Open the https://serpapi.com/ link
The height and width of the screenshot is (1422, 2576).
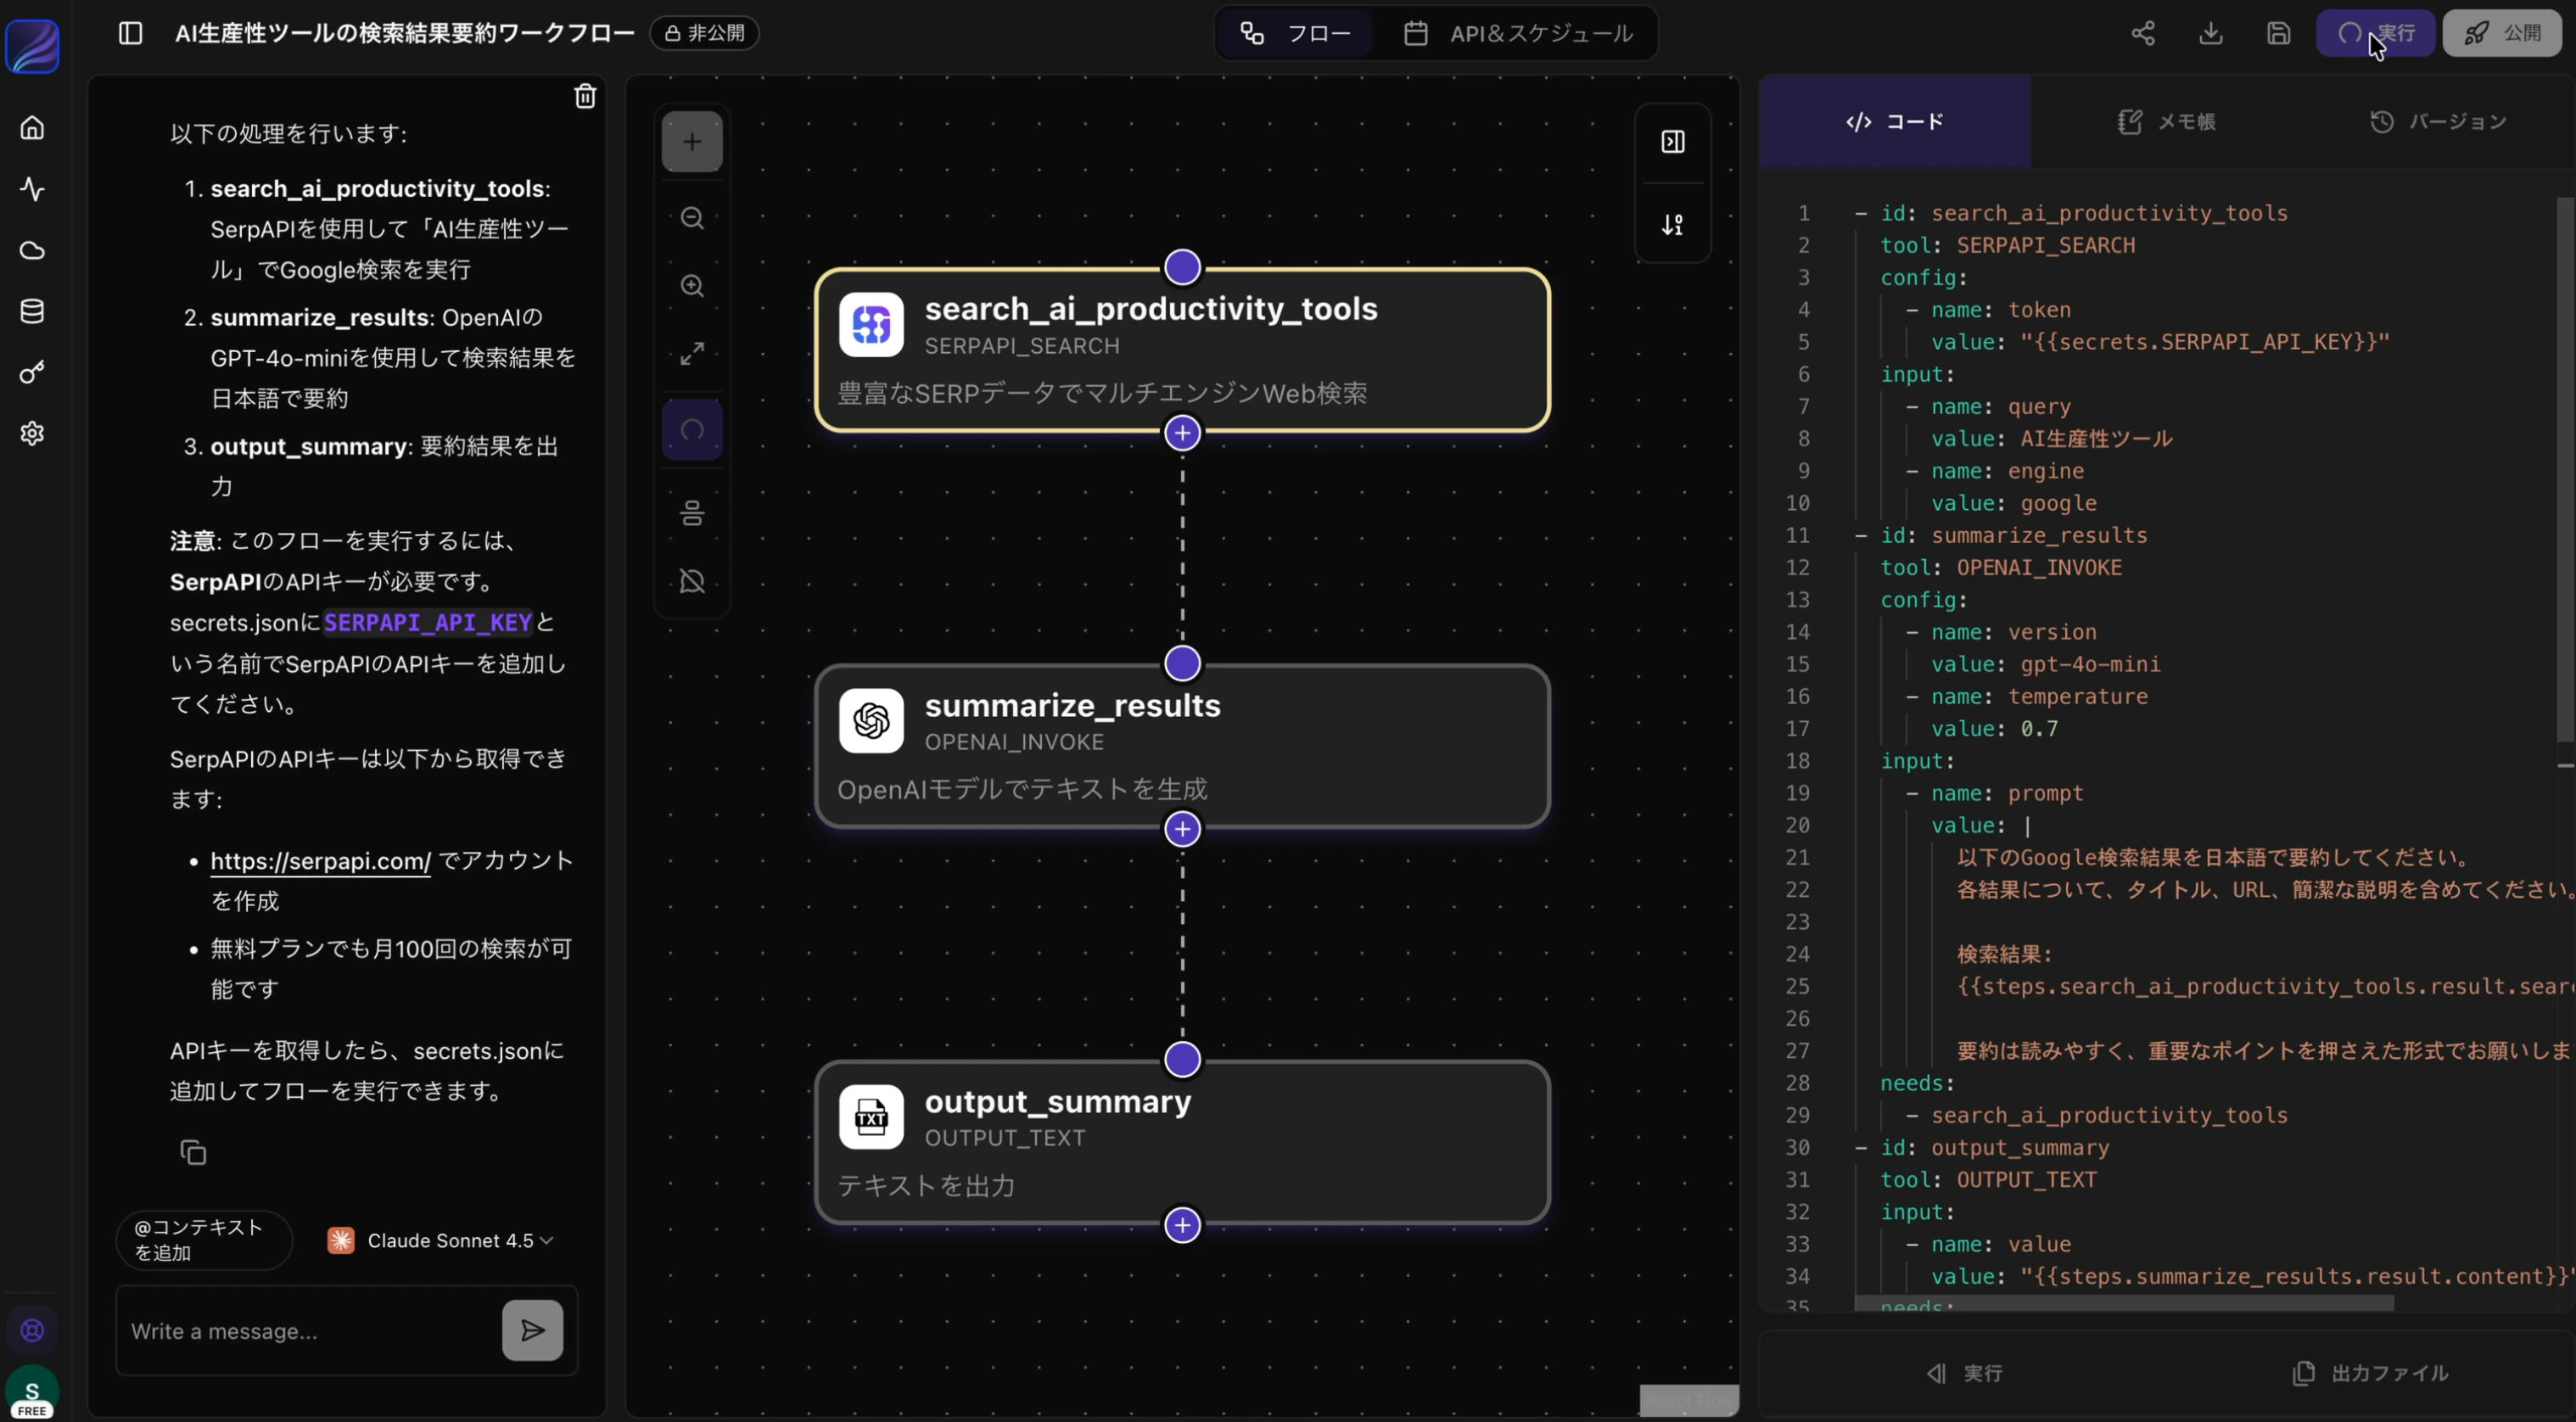pyautogui.click(x=320, y=861)
